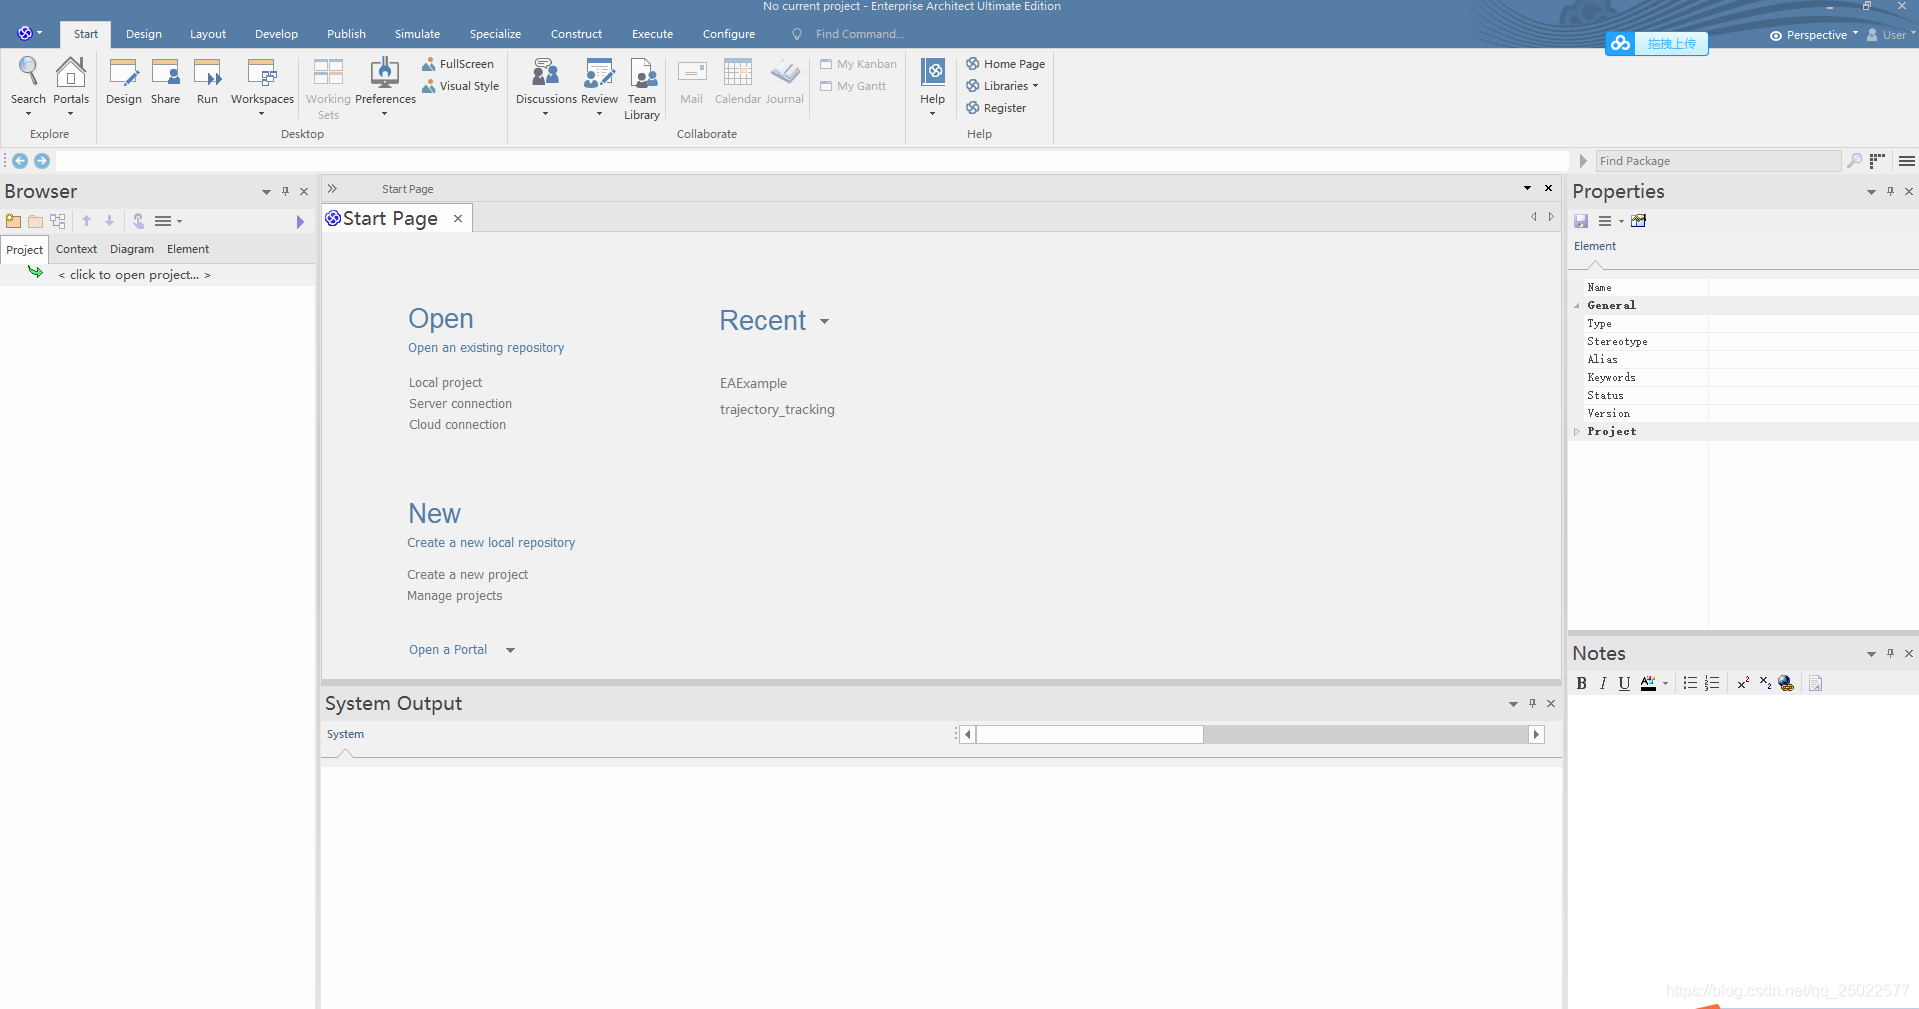Click the Find Command search box
The height and width of the screenshot is (1009, 1919).
point(859,34)
